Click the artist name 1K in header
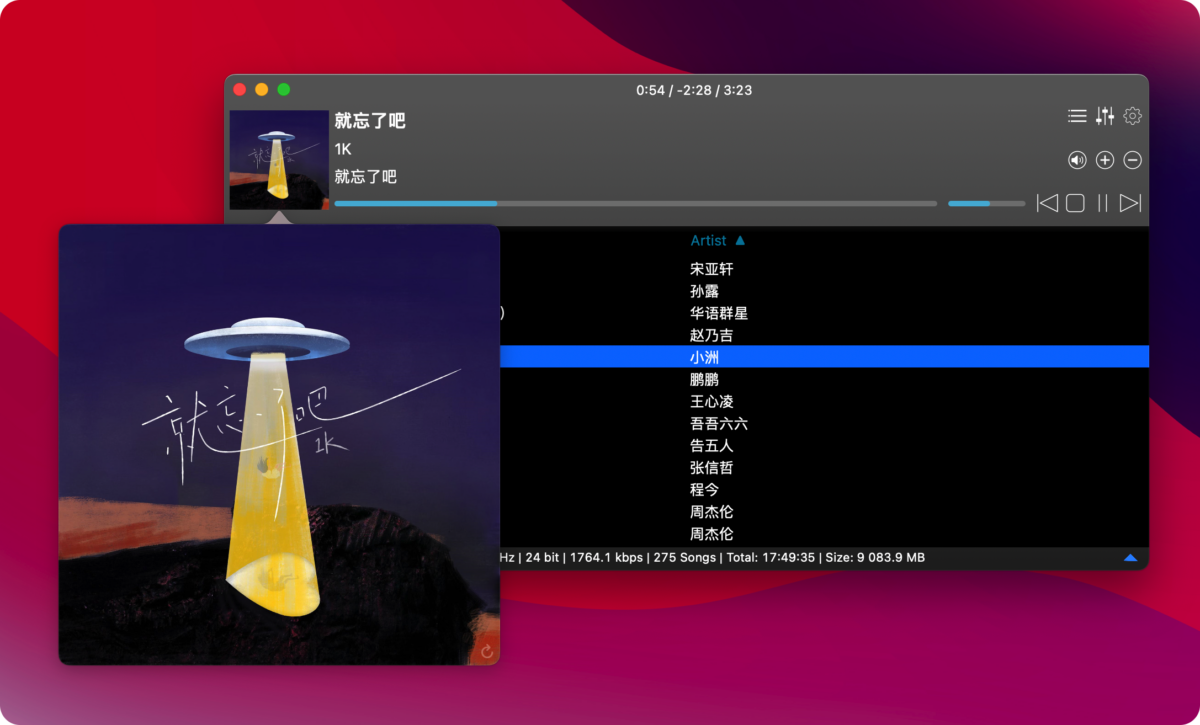Viewport: 1200px width, 725px height. click(x=343, y=149)
